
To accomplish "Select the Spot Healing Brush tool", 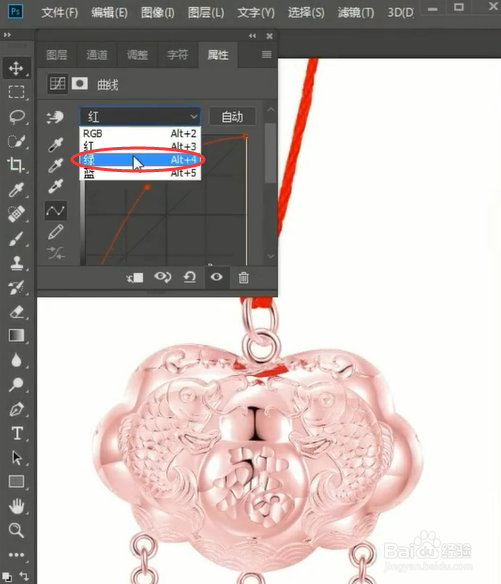I will [x=16, y=214].
